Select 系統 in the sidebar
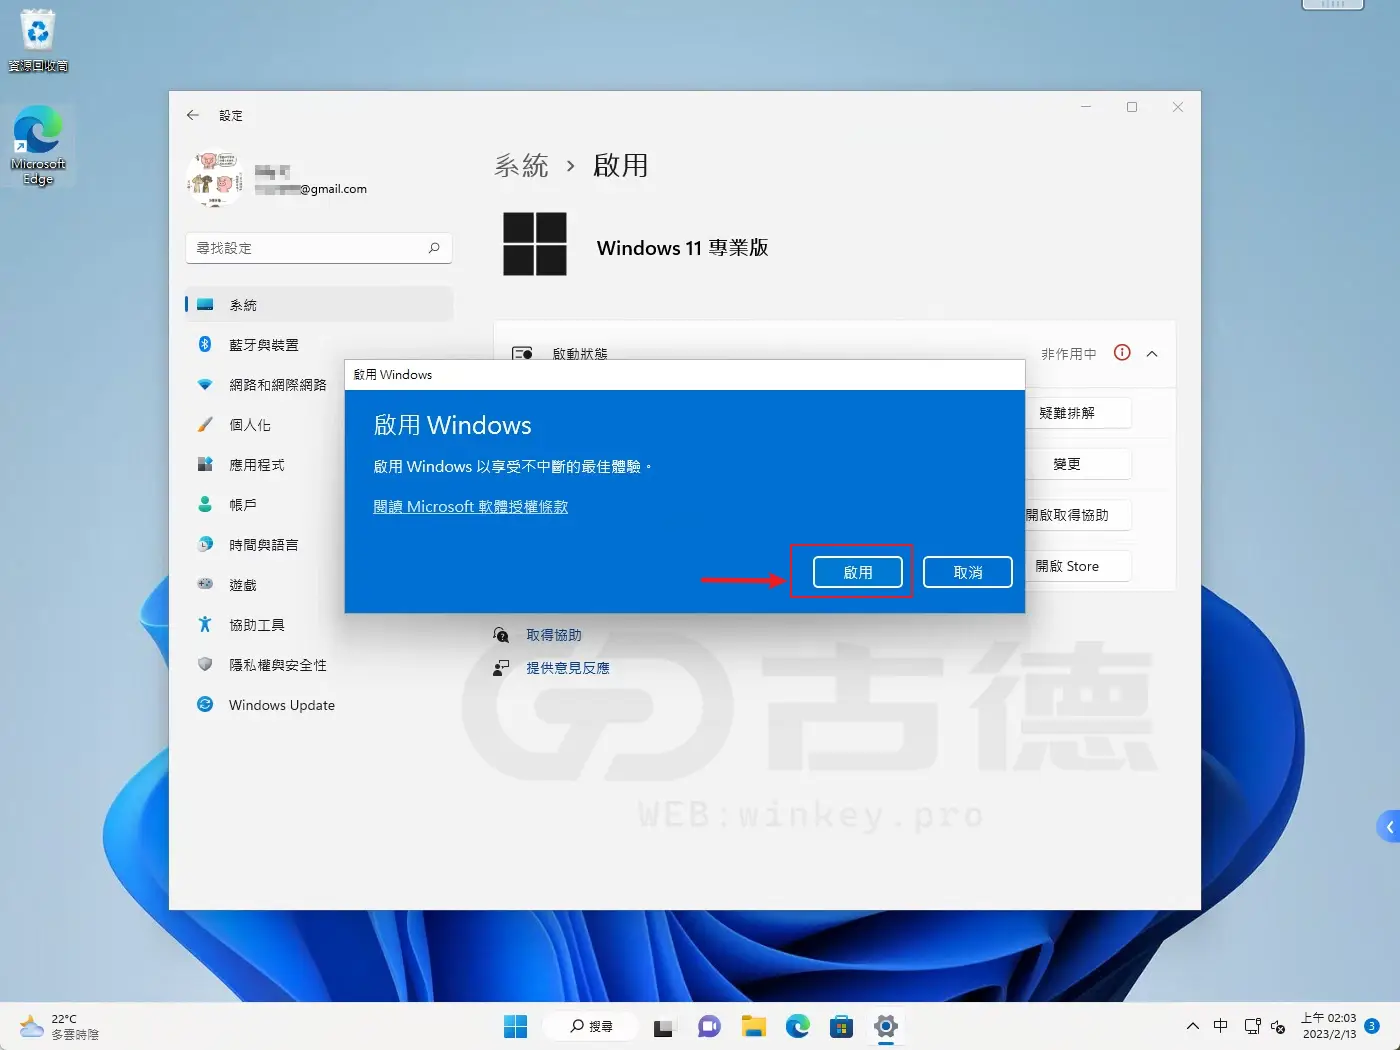This screenshot has width=1400, height=1050. click(319, 305)
